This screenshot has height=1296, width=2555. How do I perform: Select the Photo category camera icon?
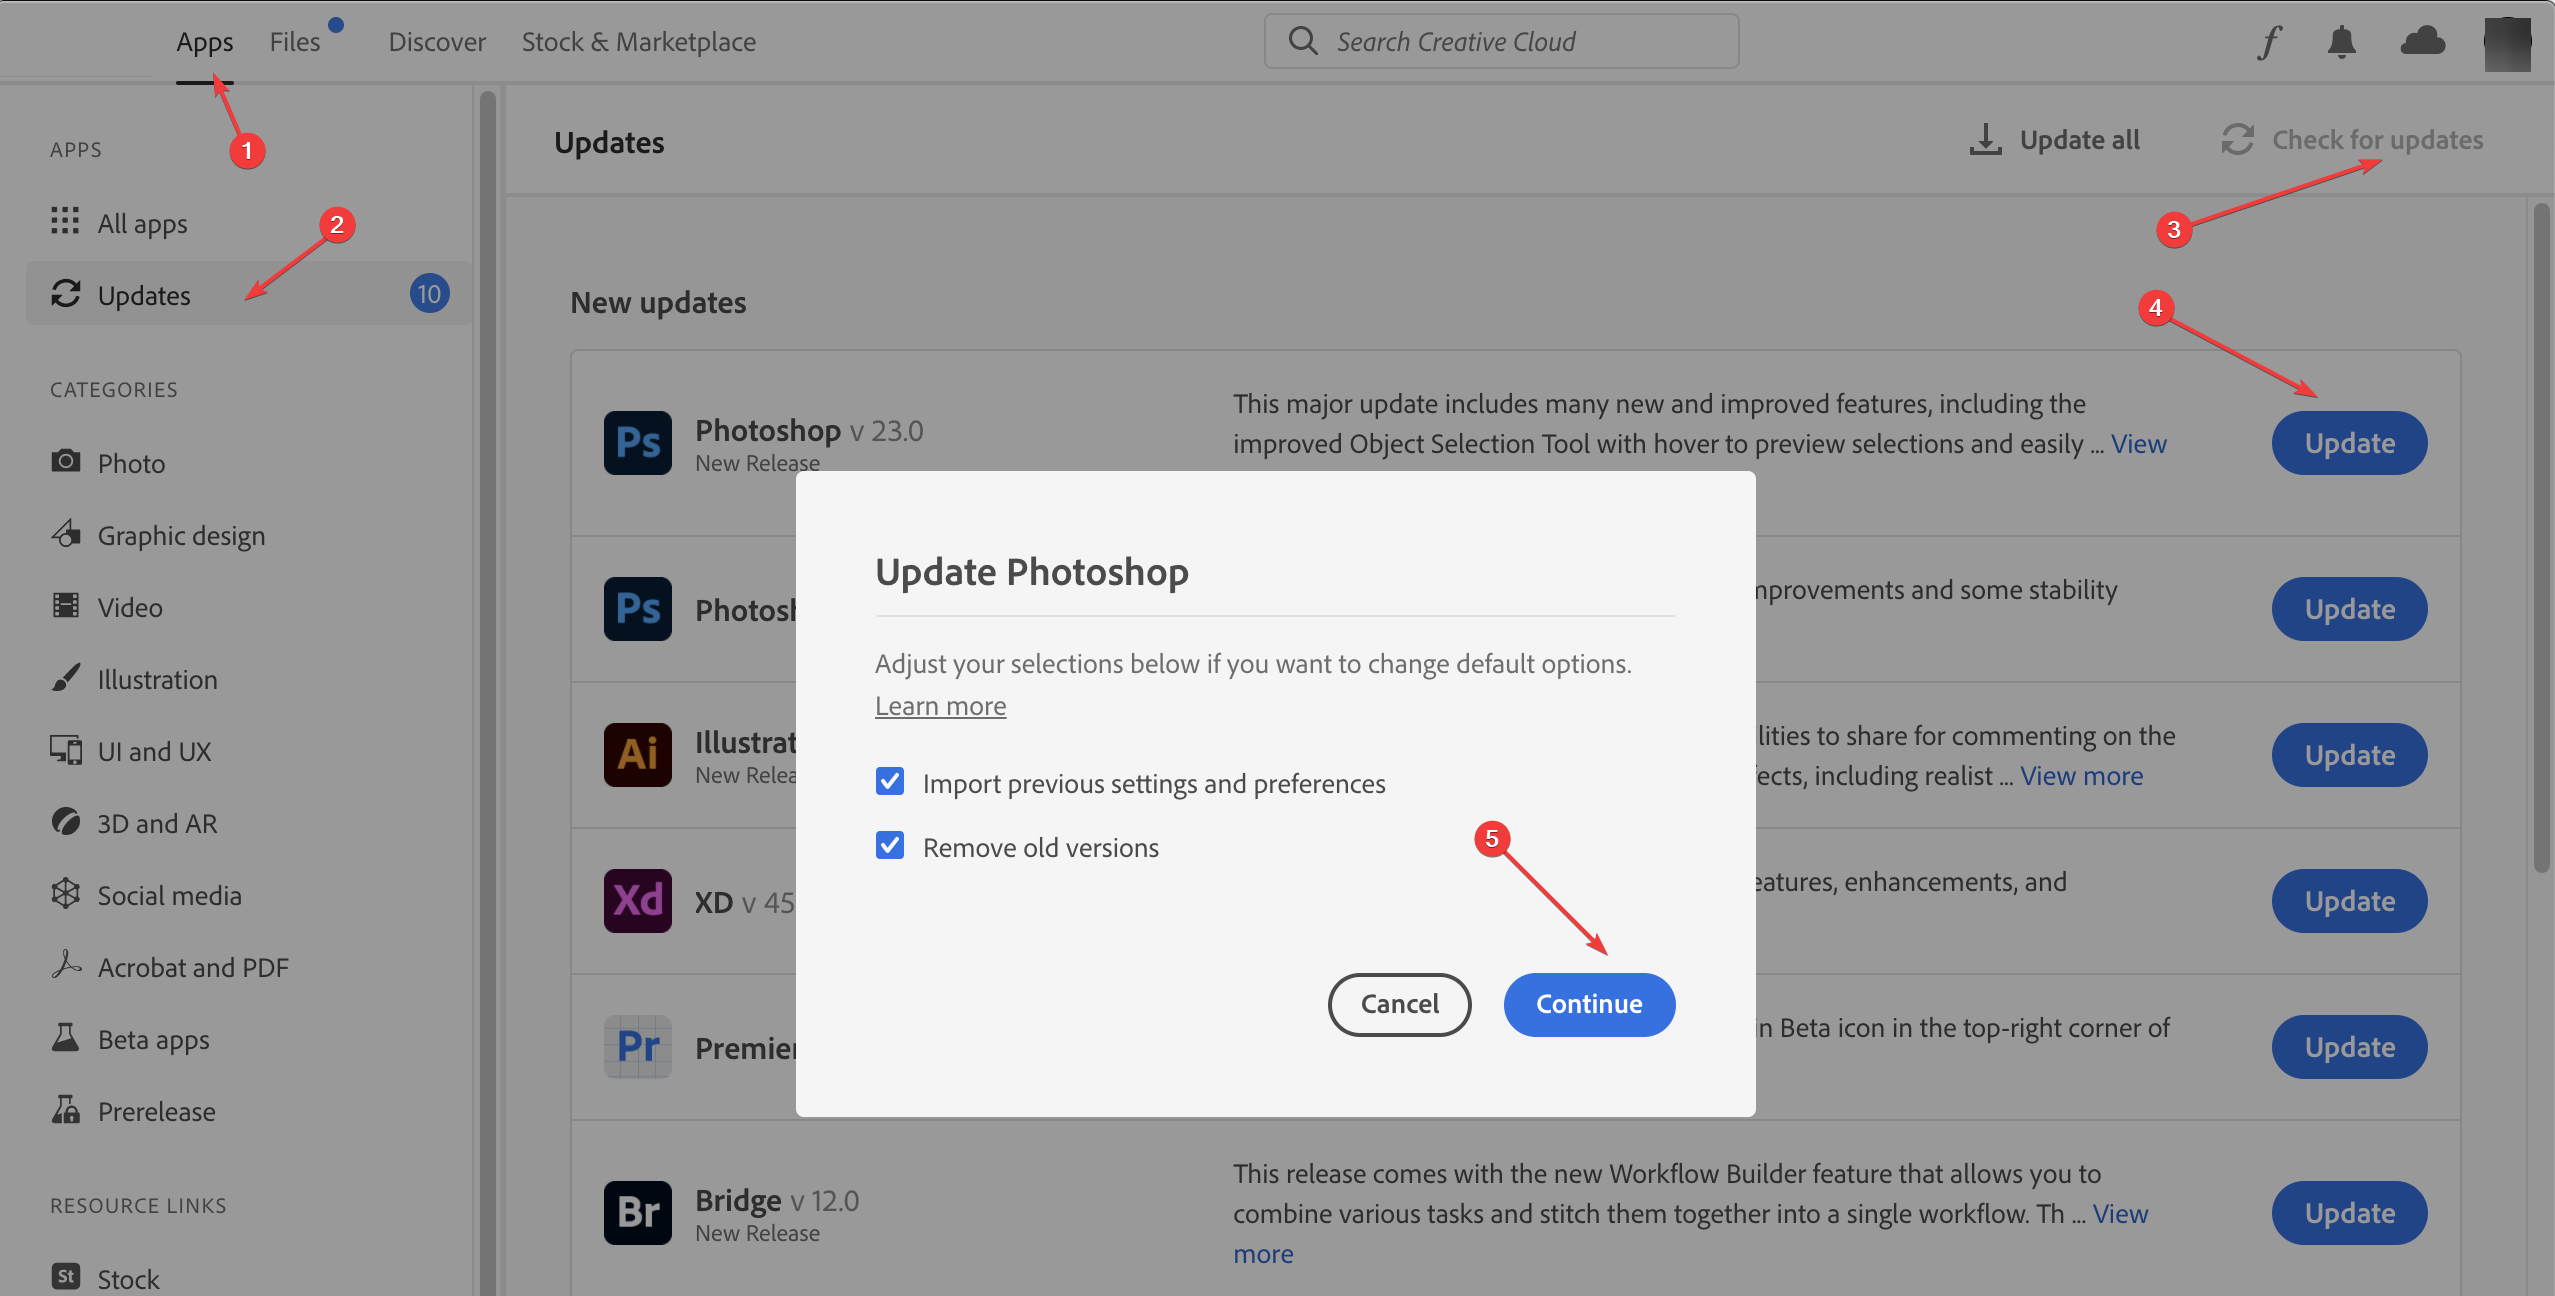tap(66, 461)
